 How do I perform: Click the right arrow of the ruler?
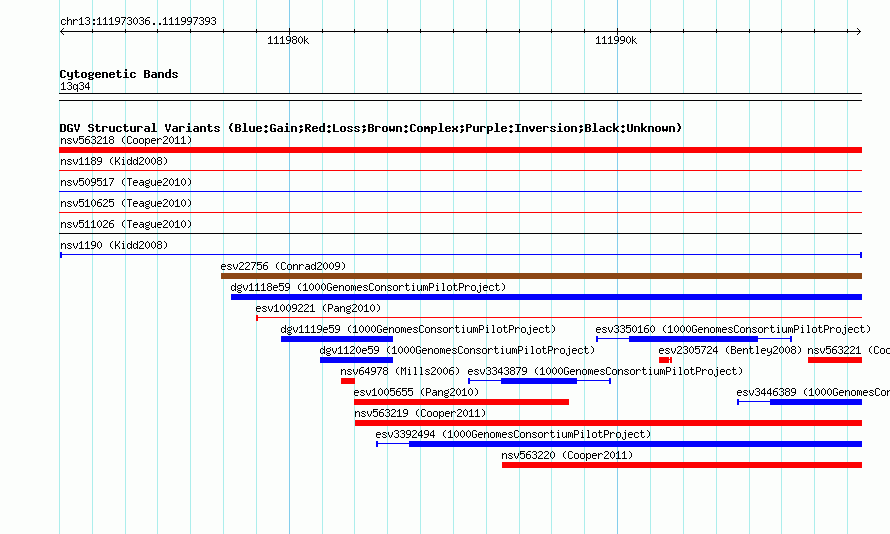tap(859, 31)
